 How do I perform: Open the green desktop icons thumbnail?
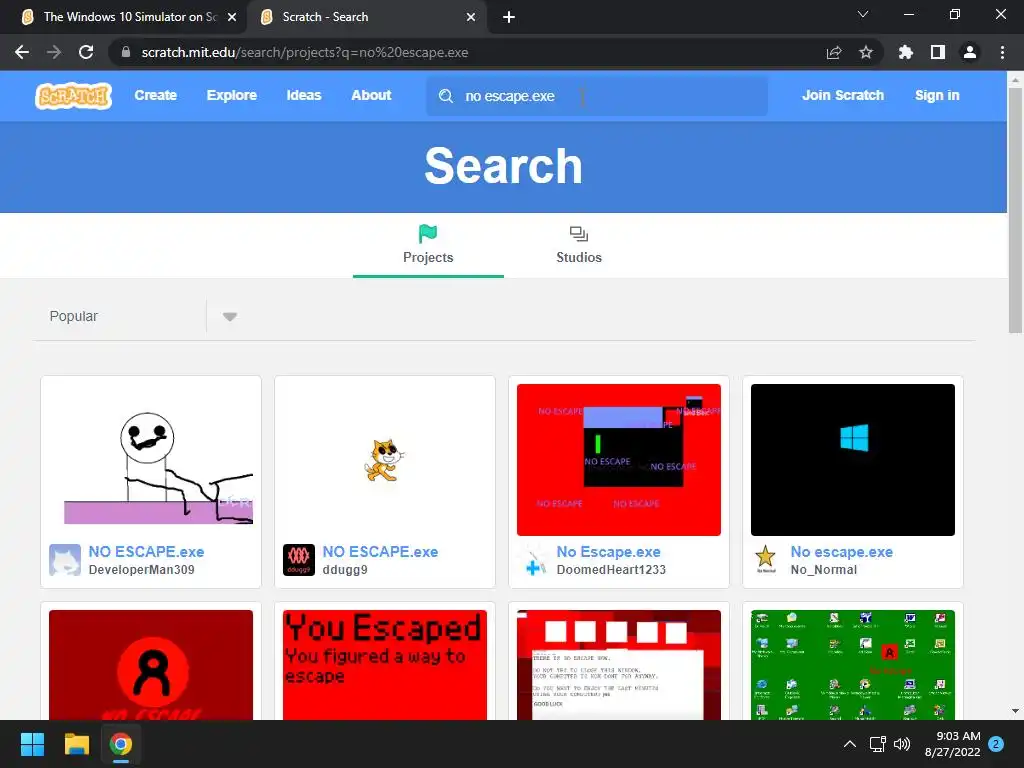[x=852, y=665]
